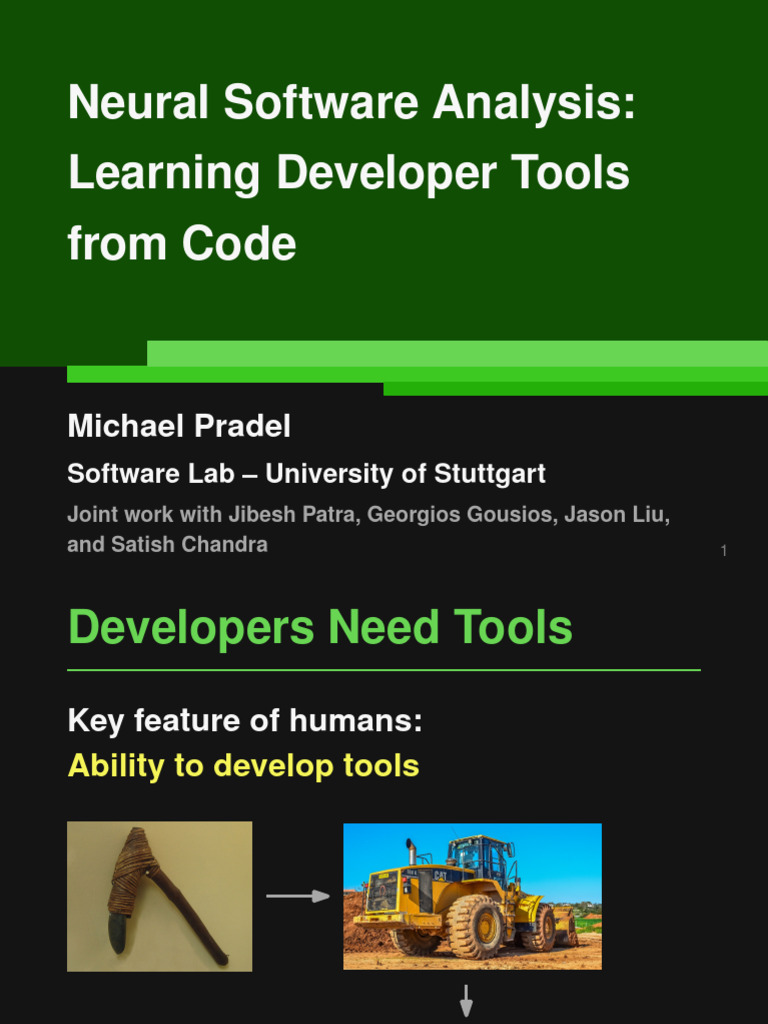Click 'Software Lab – University of Stuttgart' text

pos(306,473)
